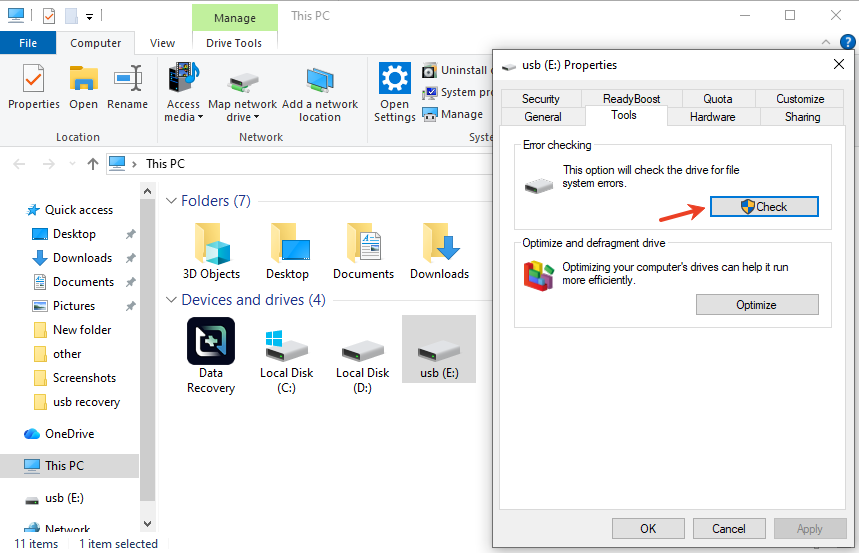Switch to the Quota tab
Viewport: 859px width, 553px height.
click(718, 99)
